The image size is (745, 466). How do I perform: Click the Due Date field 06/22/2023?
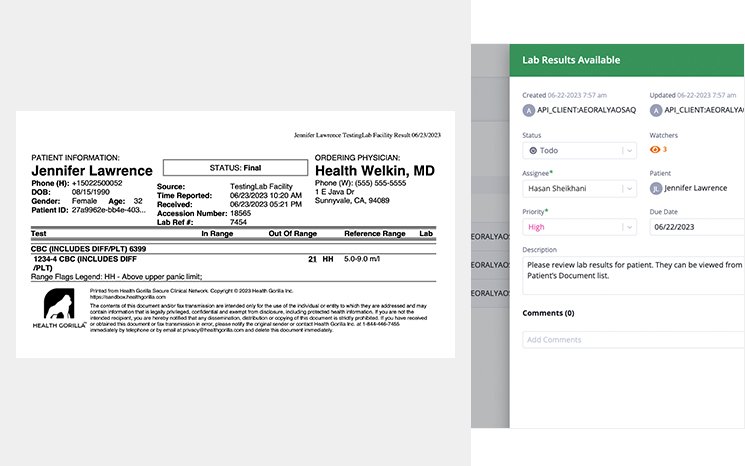tap(697, 227)
